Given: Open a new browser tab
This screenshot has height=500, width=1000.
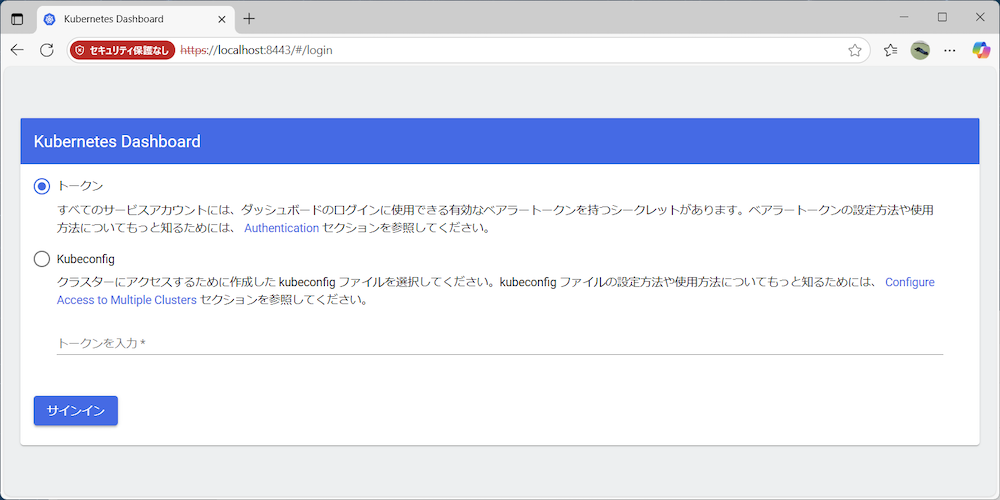Looking at the screenshot, I should pos(249,19).
